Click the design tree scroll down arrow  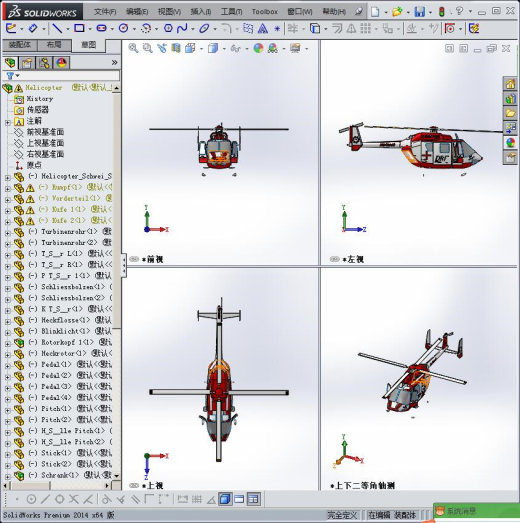[116, 476]
